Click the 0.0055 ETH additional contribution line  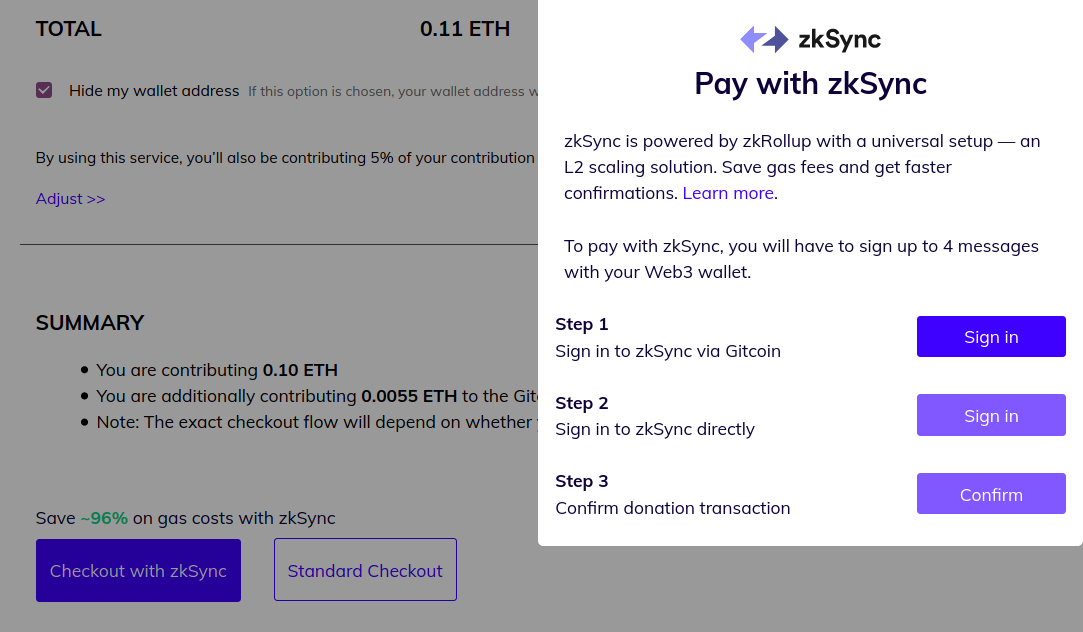click(x=317, y=396)
